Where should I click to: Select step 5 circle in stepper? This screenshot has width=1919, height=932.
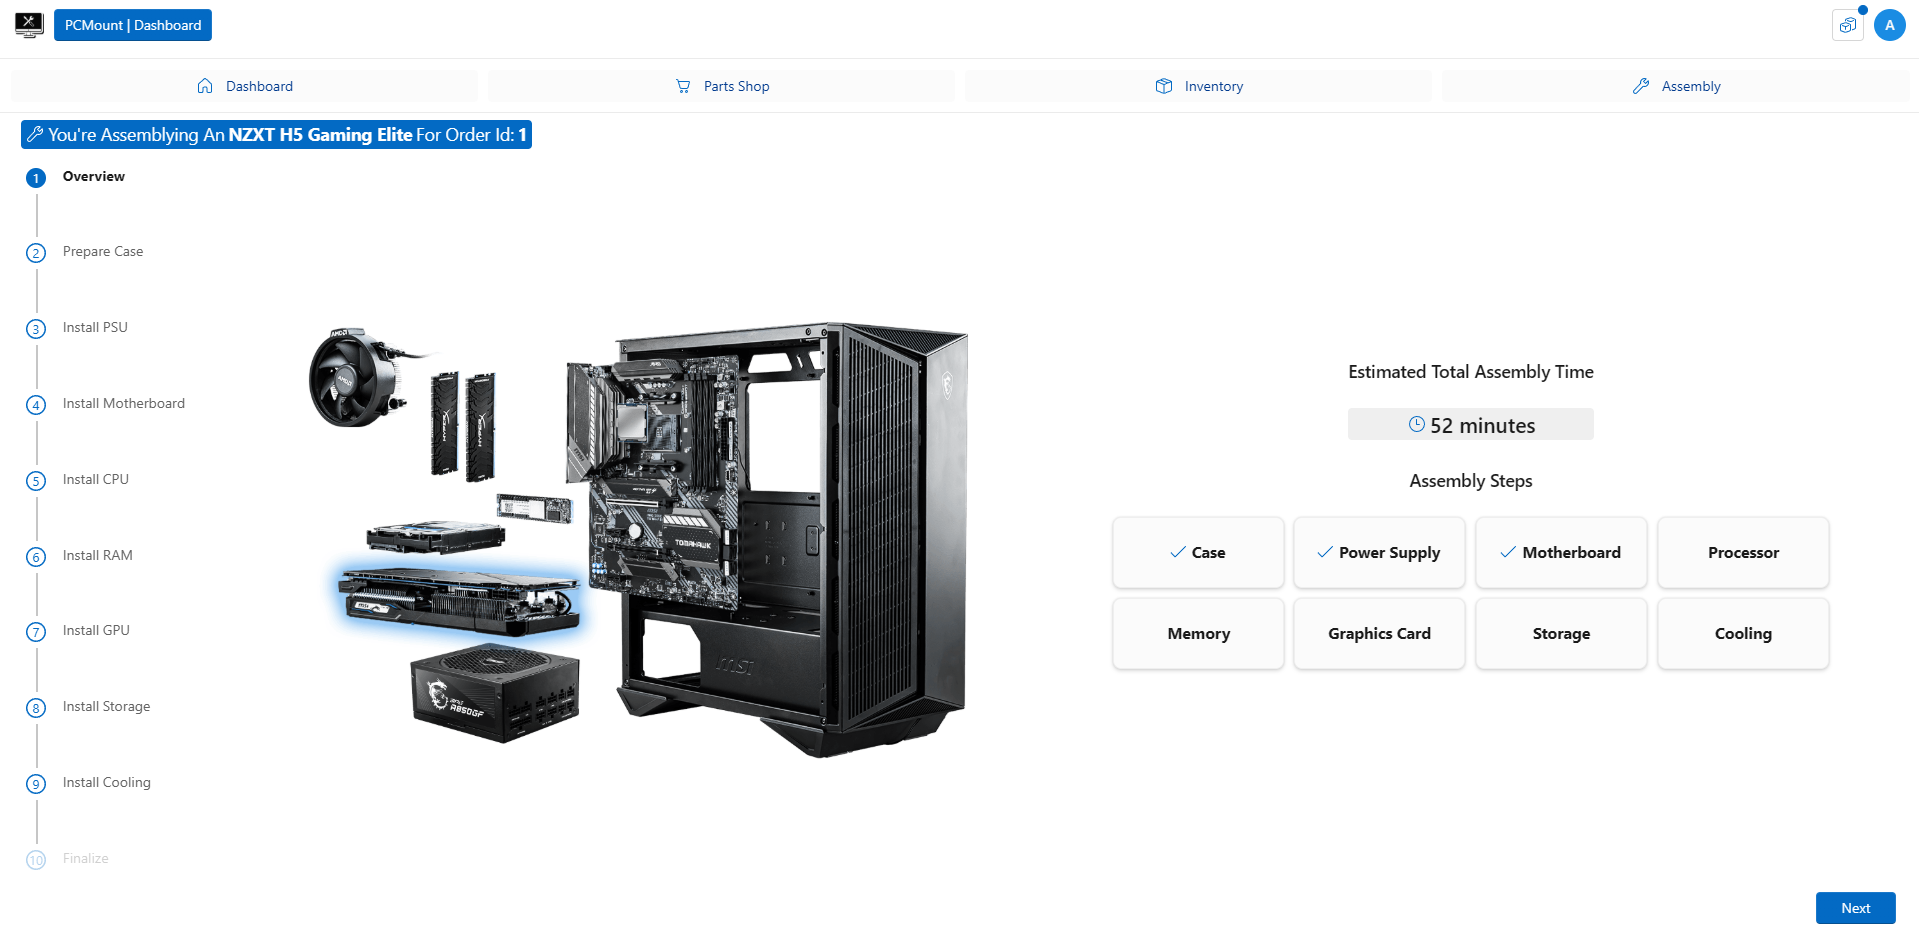[36, 481]
